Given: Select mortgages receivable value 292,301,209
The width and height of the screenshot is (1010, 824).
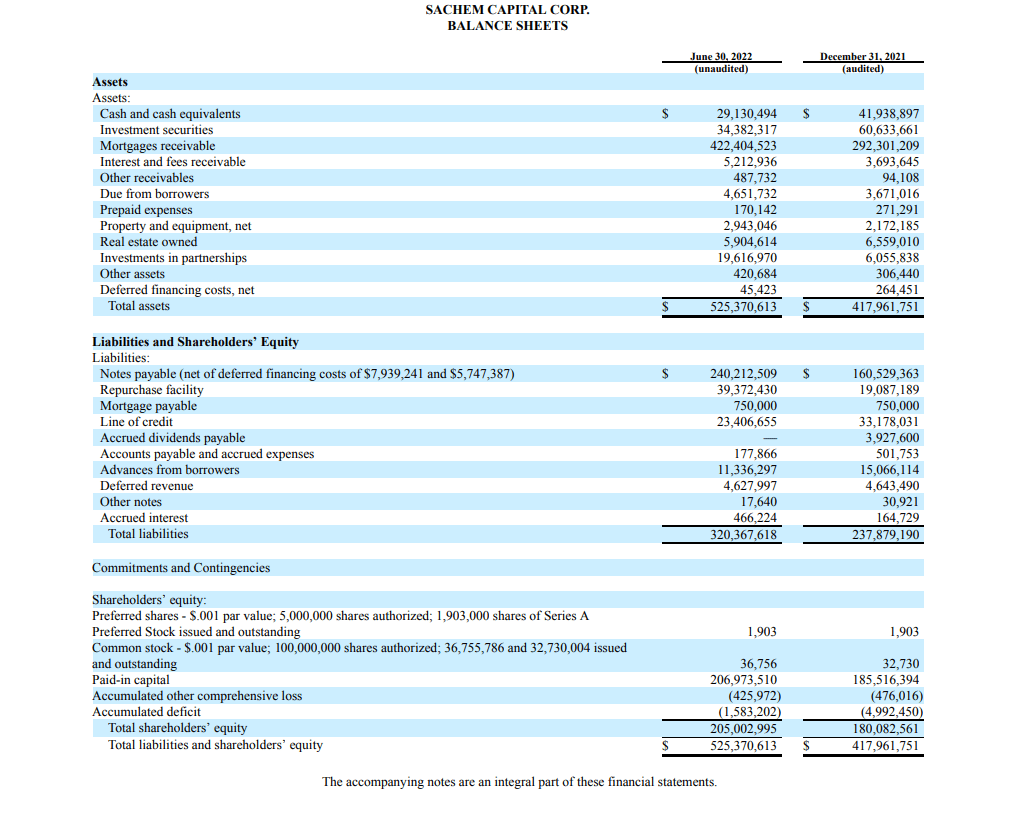Looking at the screenshot, I should 886,146.
